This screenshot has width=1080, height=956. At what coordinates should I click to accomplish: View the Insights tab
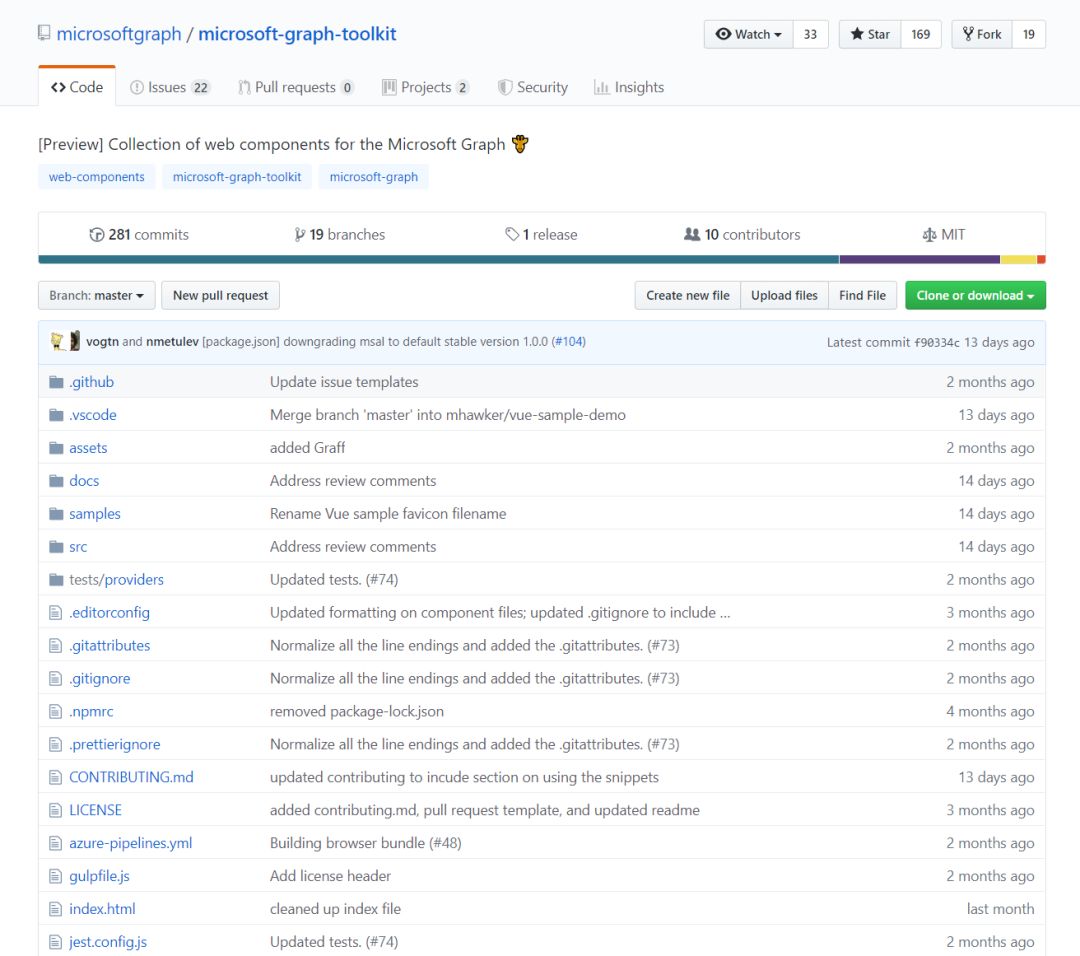[x=629, y=87]
